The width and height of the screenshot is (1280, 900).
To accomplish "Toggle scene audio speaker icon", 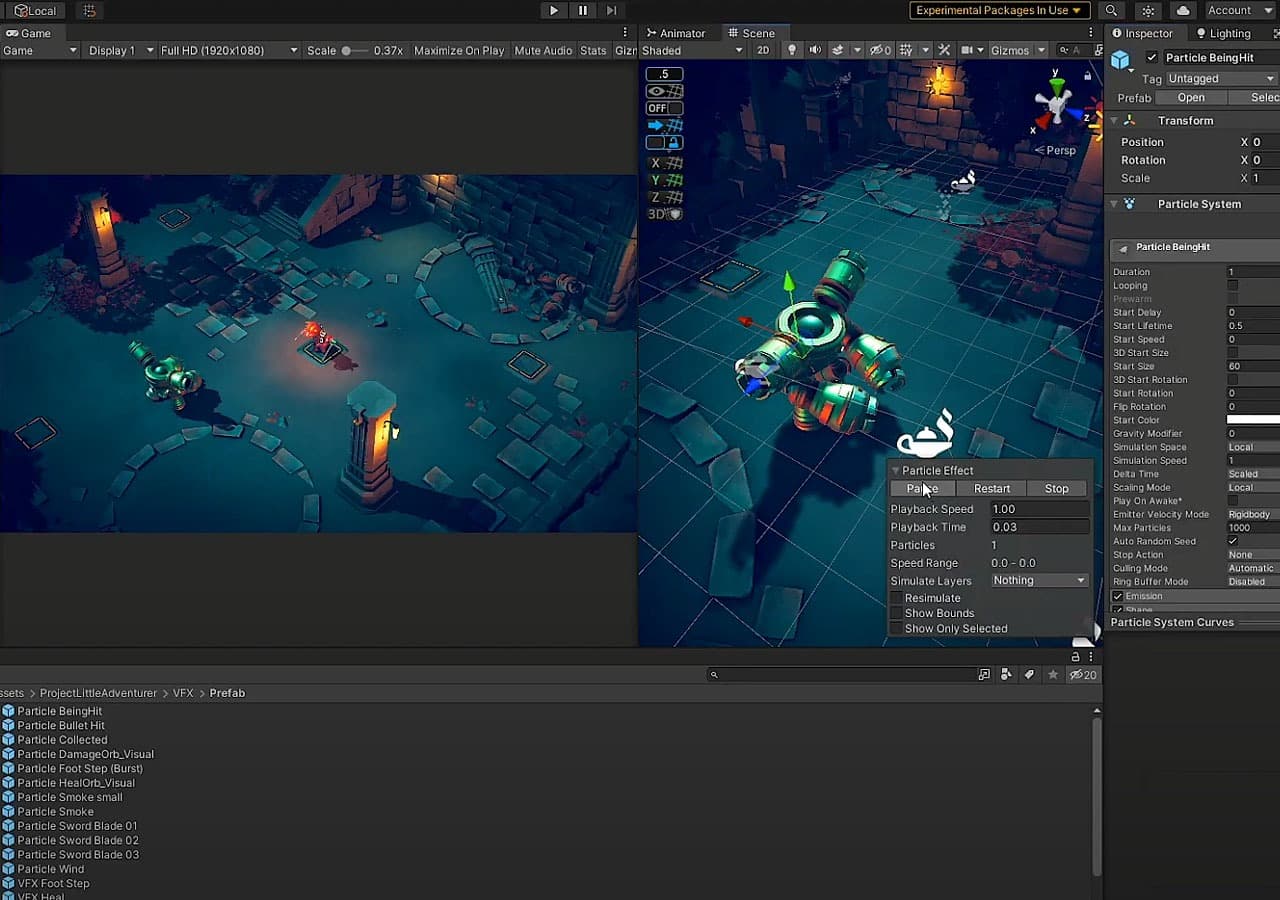I will click(x=815, y=50).
